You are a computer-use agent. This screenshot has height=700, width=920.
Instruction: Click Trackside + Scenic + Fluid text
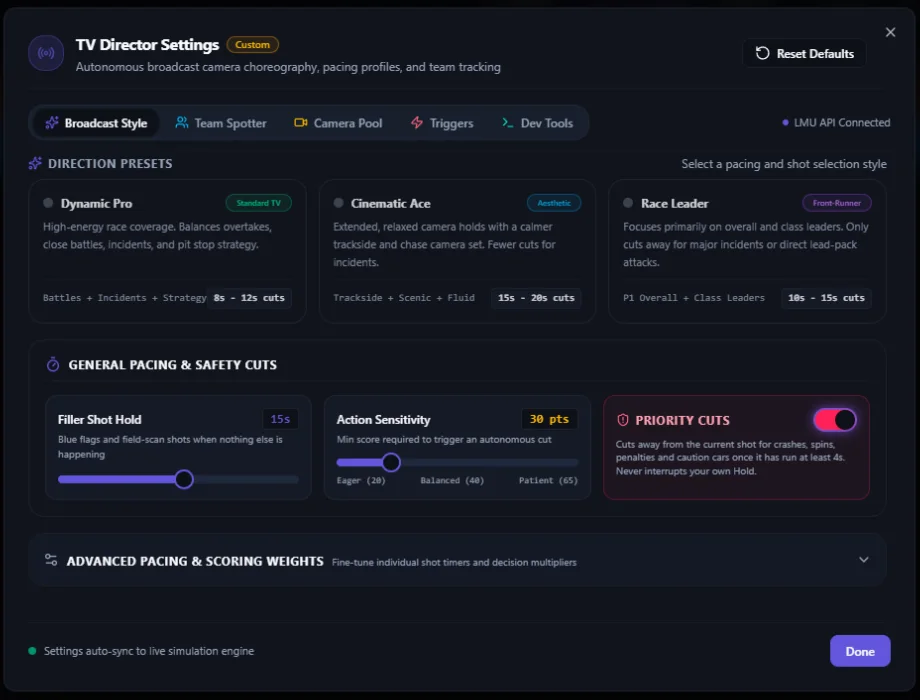click(x=404, y=297)
